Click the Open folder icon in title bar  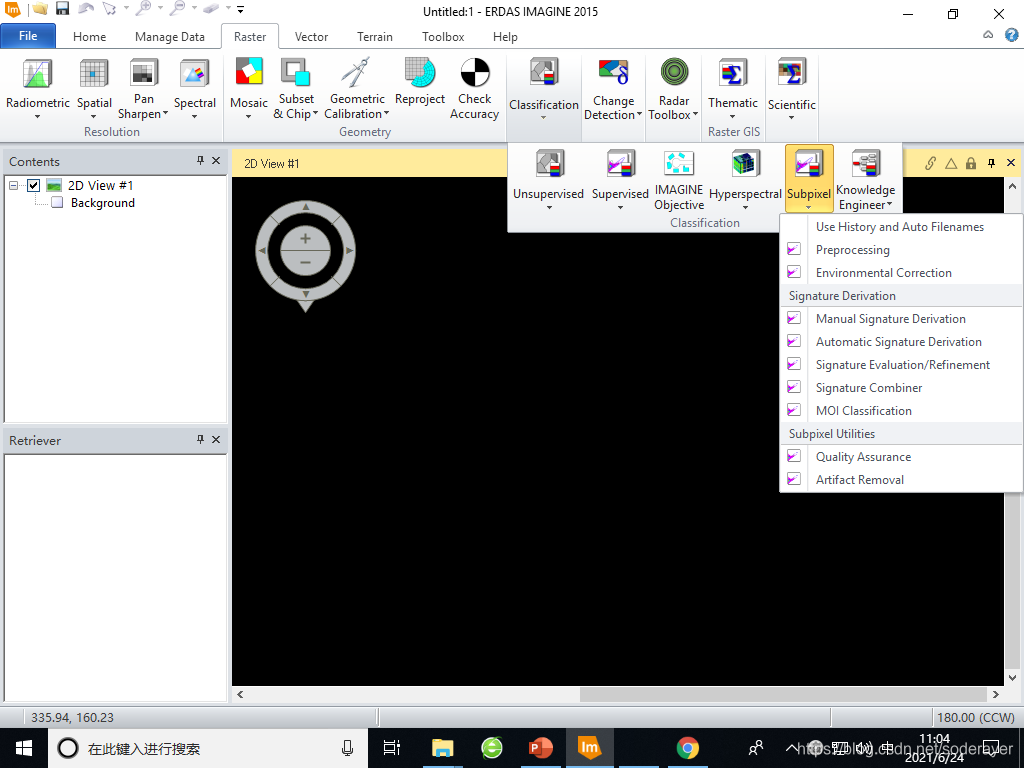point(40,9)
